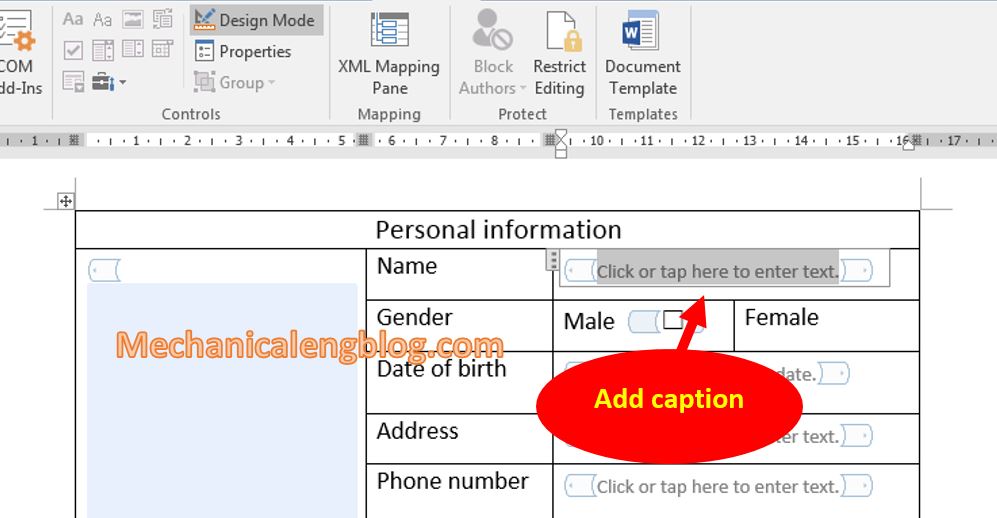This screenshot has width=997, height=518.
Task: Select the picture content control placeholder
Action: (222, 400)
